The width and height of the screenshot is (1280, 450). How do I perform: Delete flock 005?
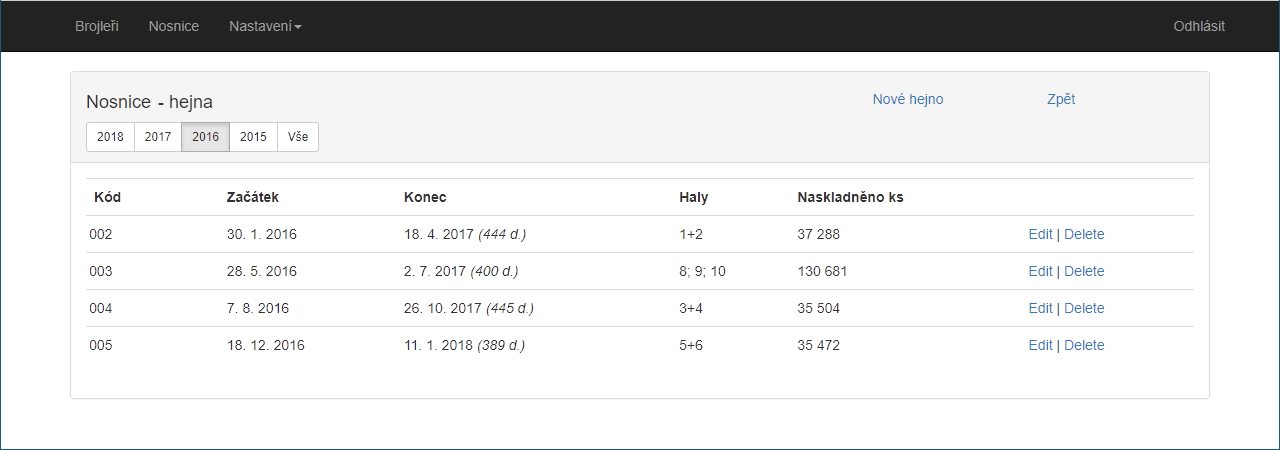click(1084, 345)
